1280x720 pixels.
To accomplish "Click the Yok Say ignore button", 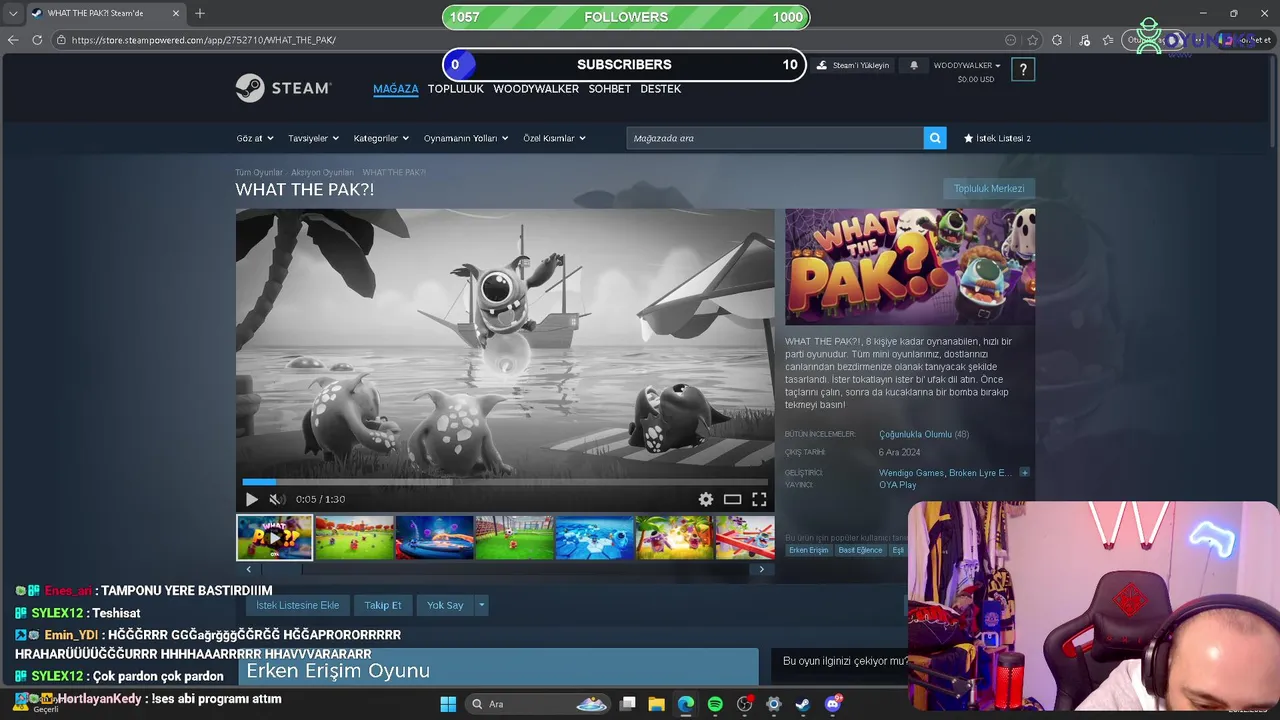I will pyautogui.click(x=445, y=605).
